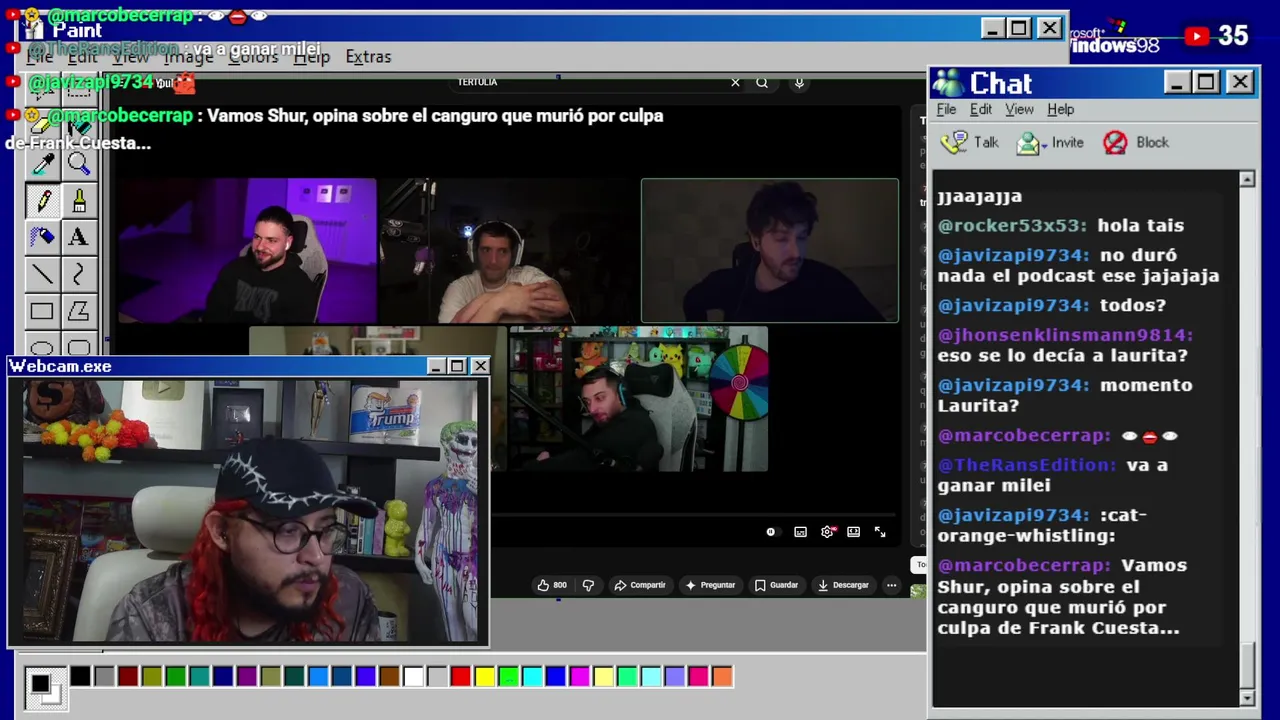Pick the brown color swatch
The width and height of the screenshot is (1280, 720).
pos(389,677)
